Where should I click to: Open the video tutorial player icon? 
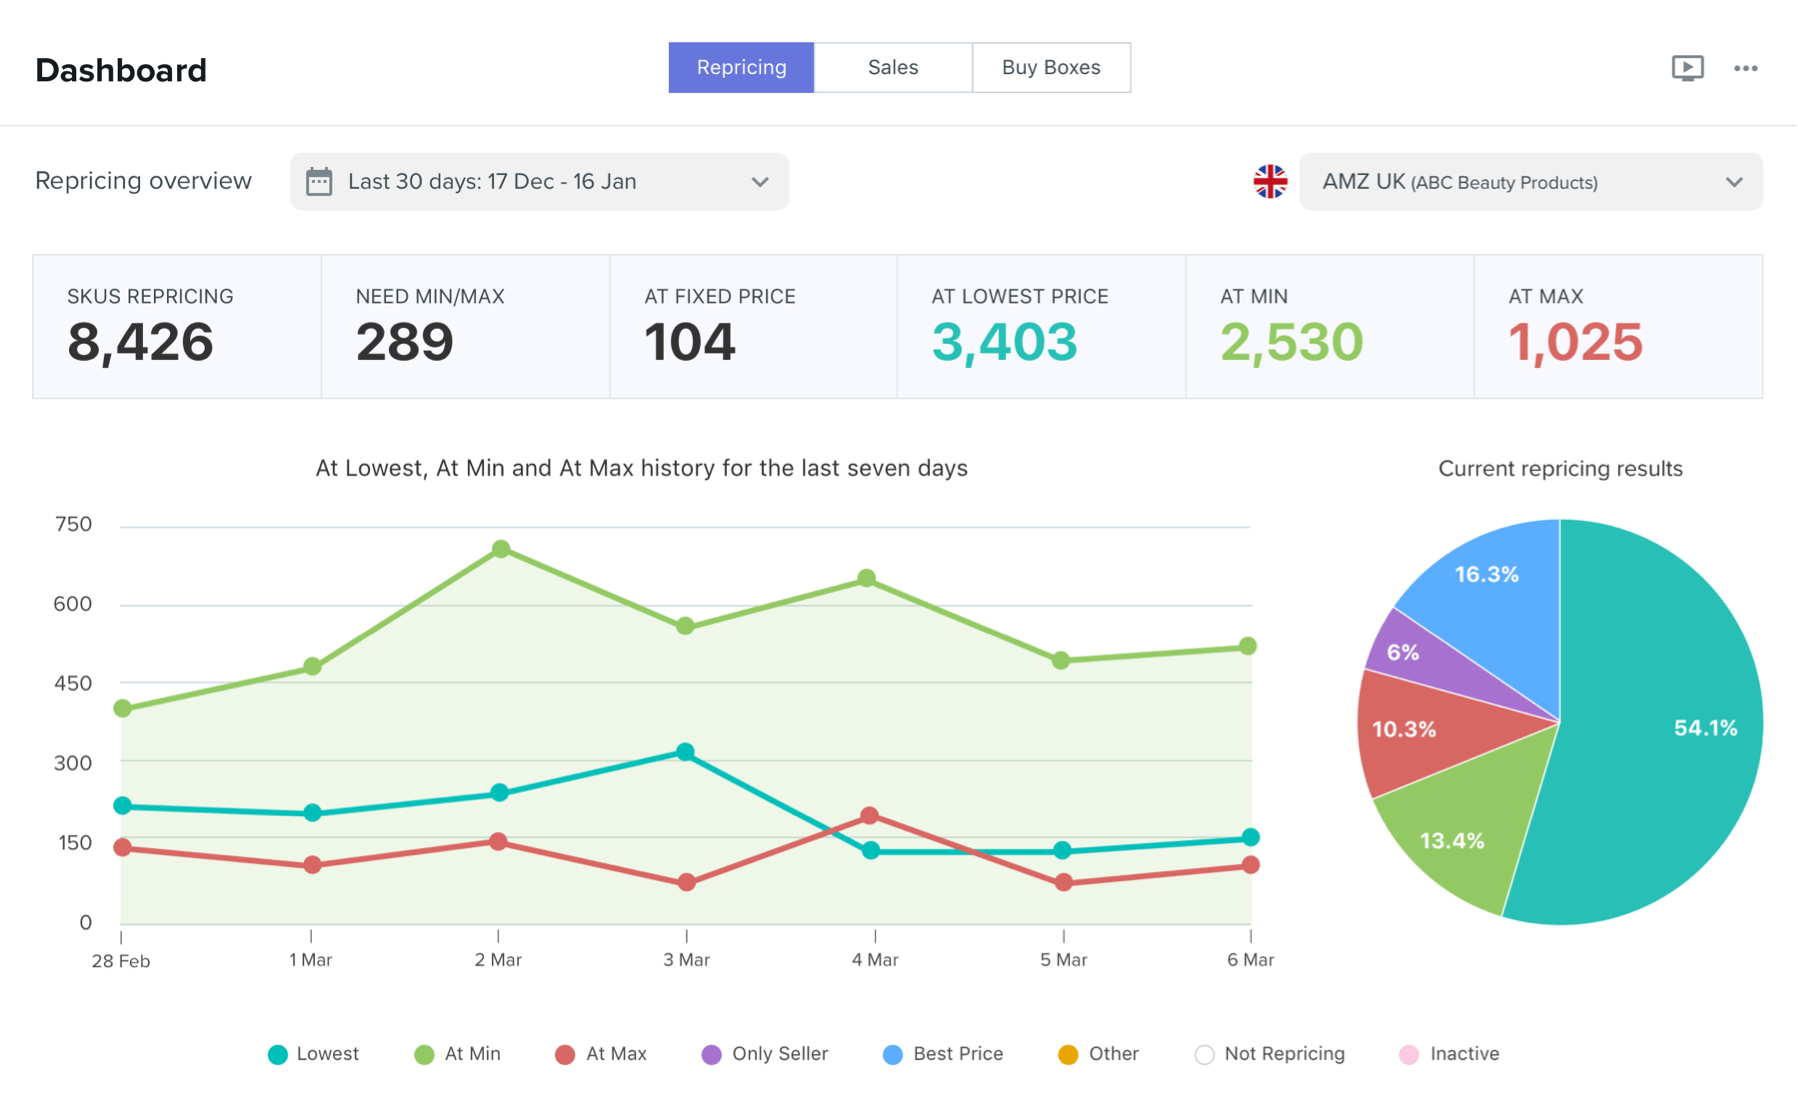click(x=1688, y=67)
